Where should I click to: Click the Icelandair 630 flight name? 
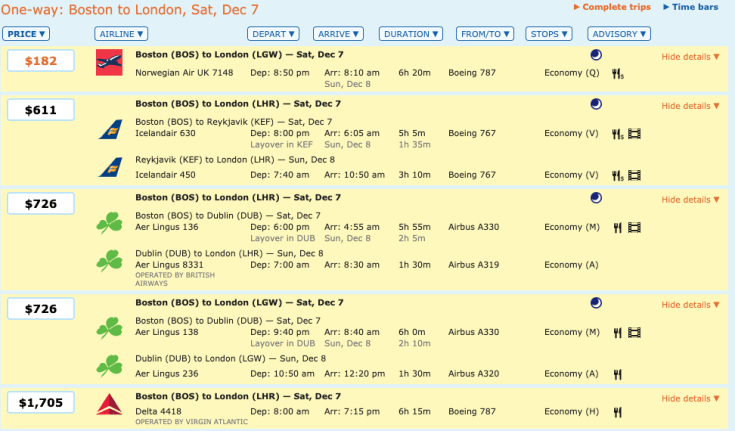[x=165, y=133]
